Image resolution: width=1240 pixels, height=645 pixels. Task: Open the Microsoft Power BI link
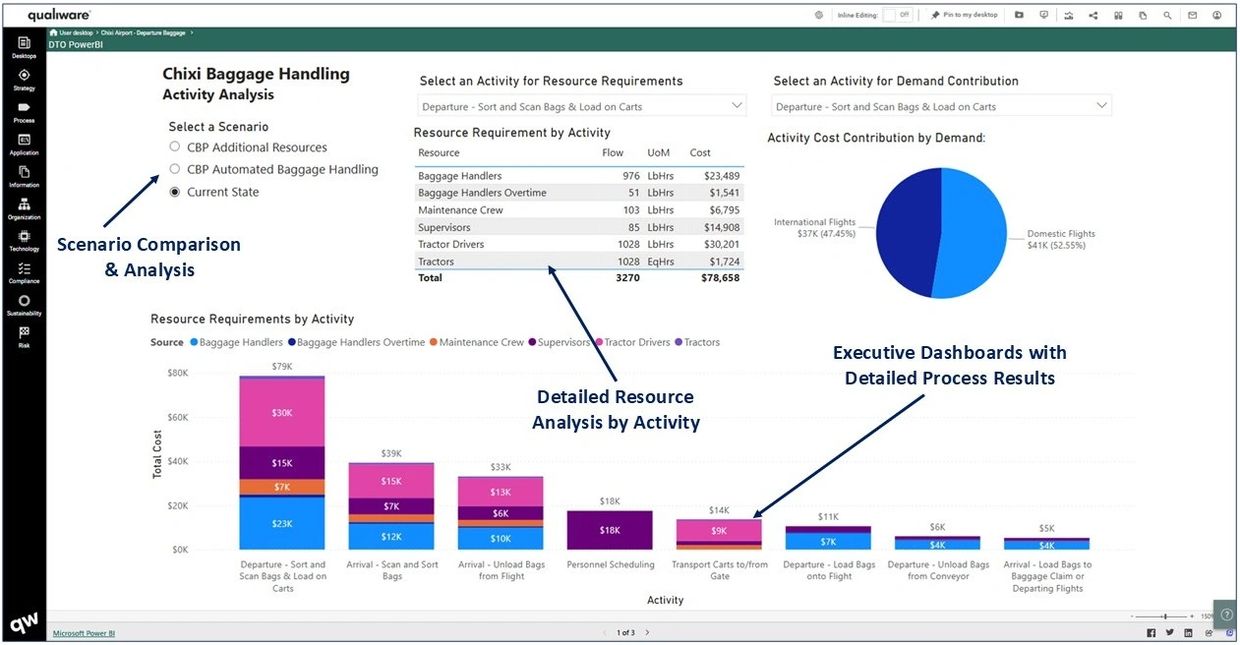pos(84,633)
